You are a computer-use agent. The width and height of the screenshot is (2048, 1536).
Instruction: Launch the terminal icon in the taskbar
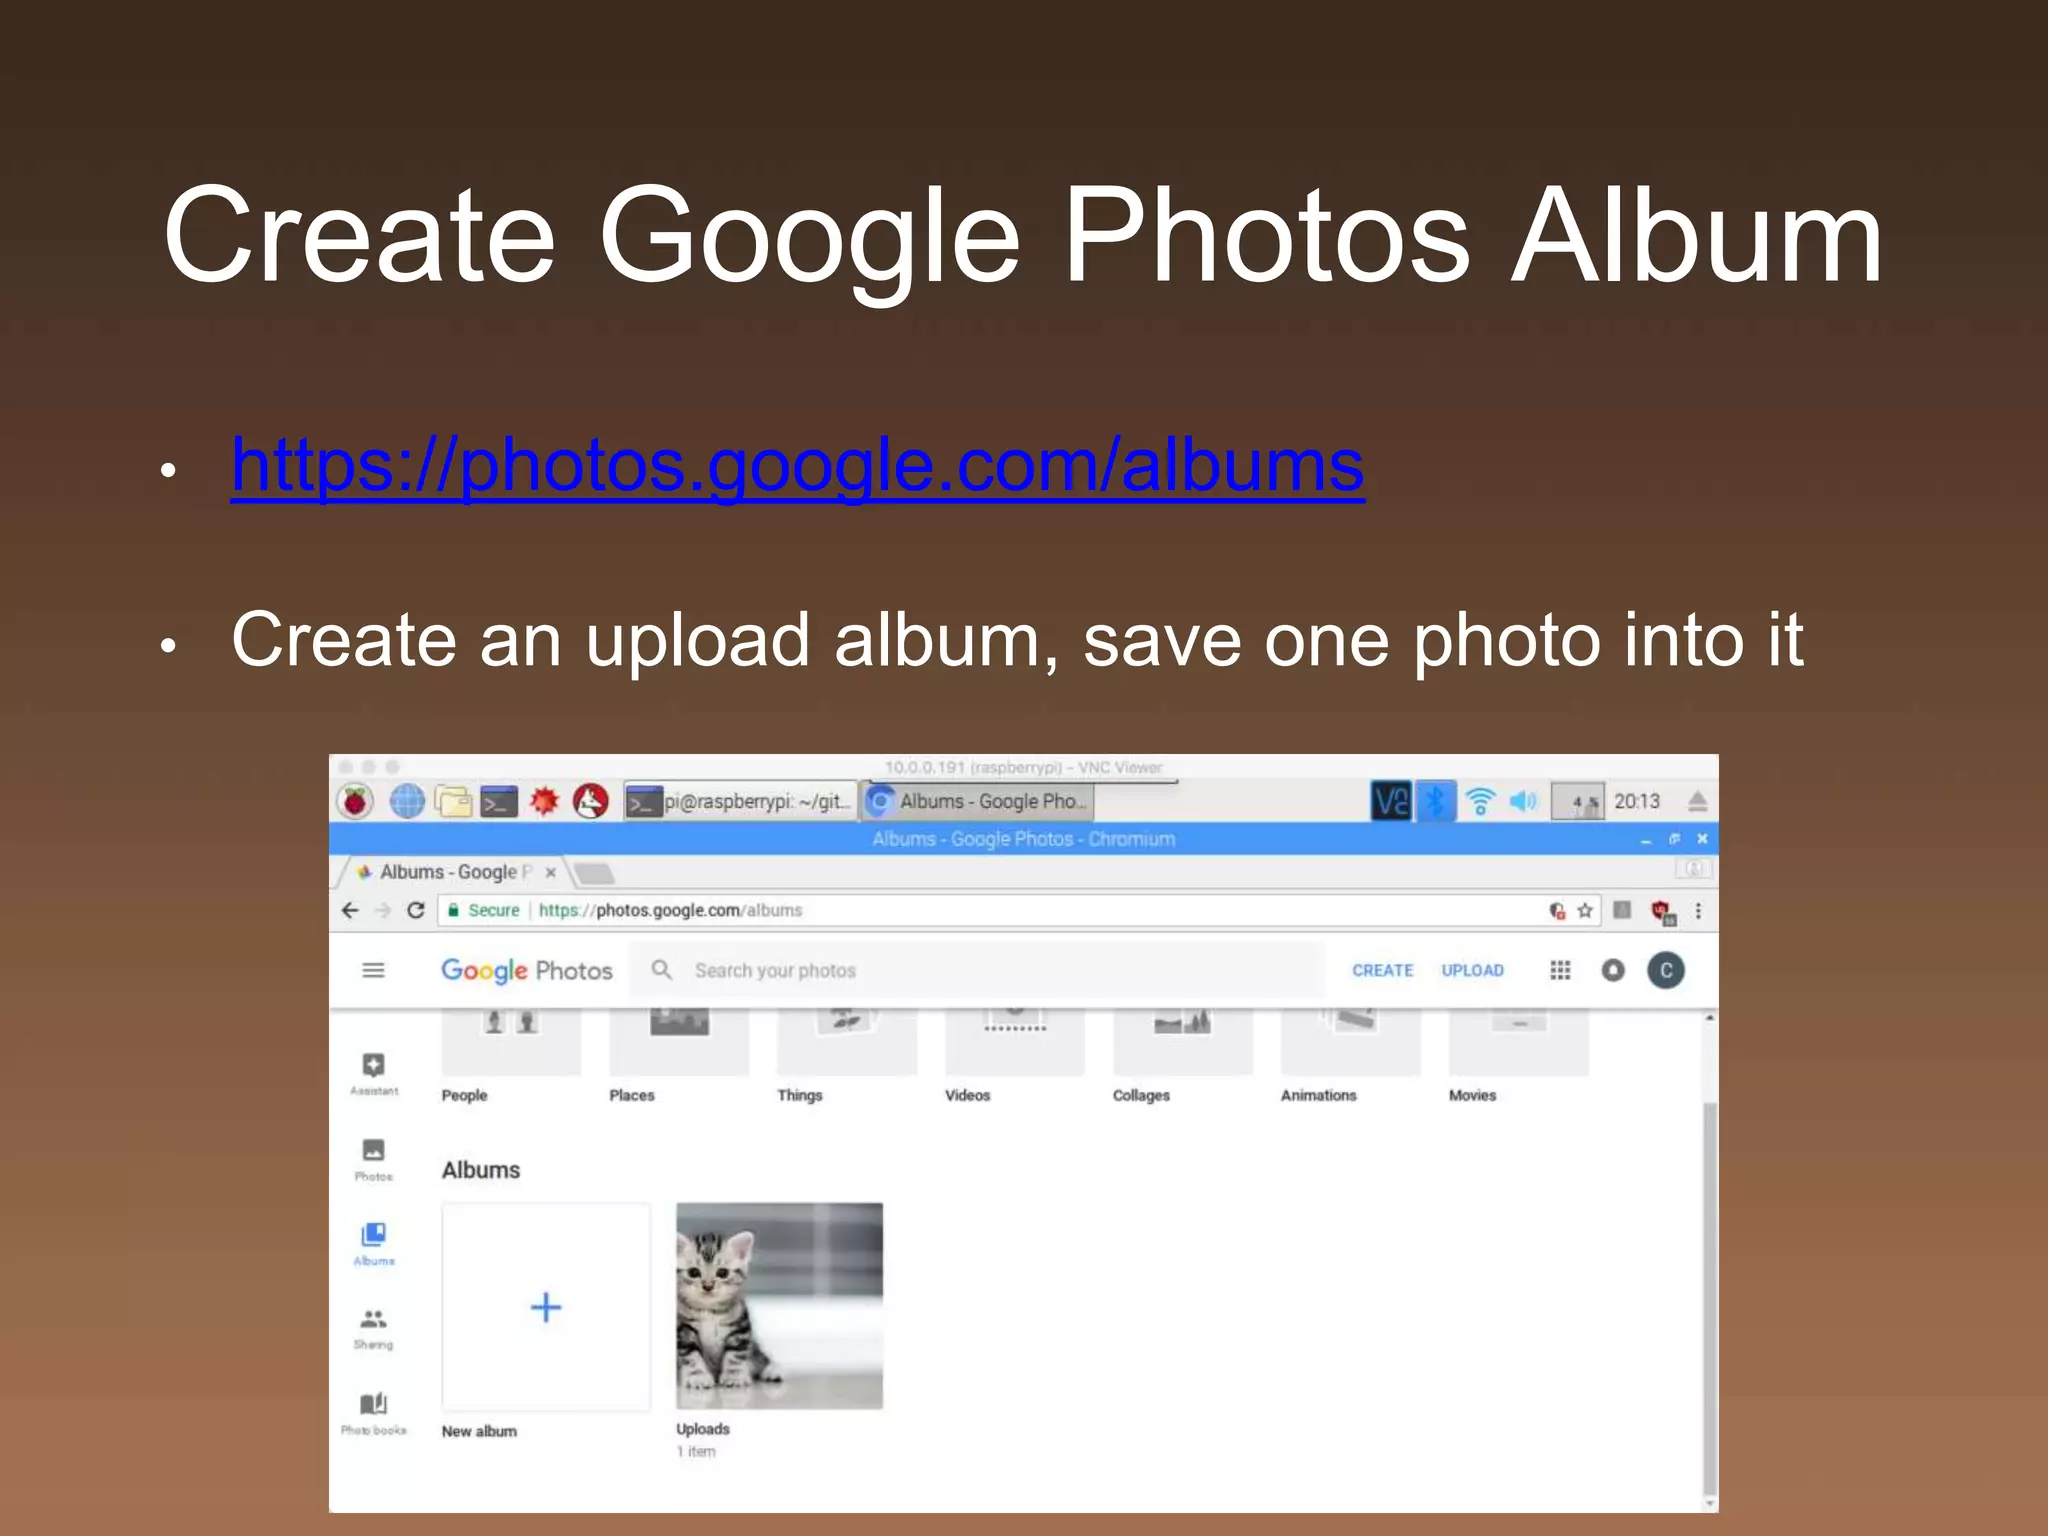[x=499, y=802]
